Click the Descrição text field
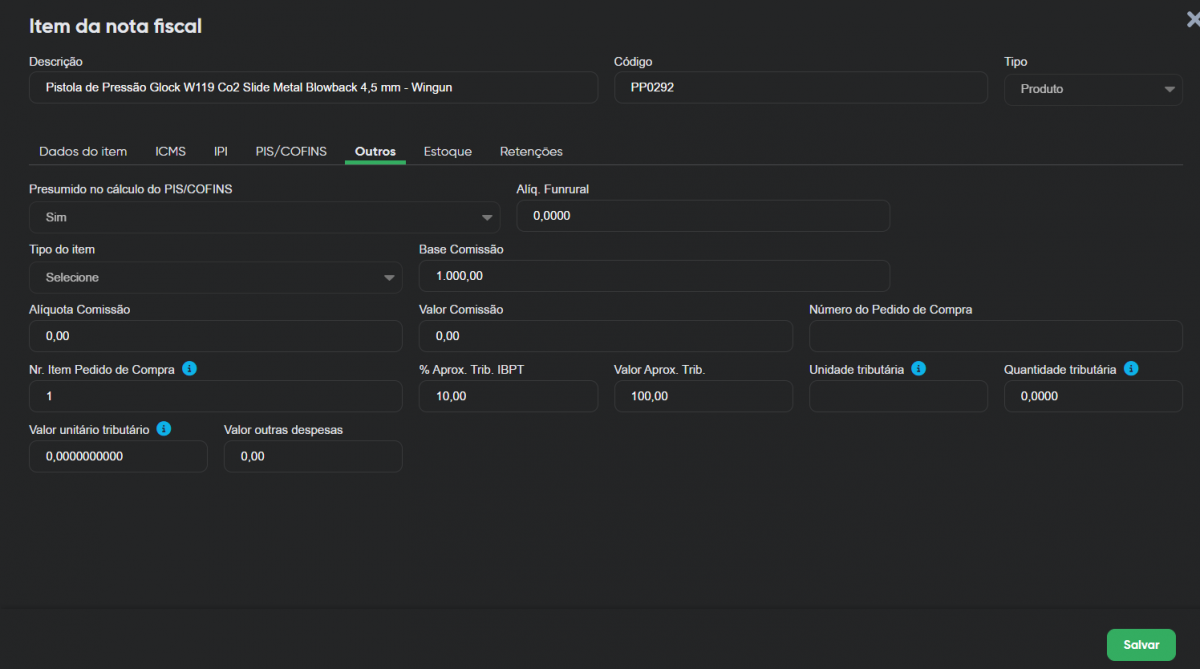The height and width of the screenshot is (669, 1200). click(x=313, y=88)
